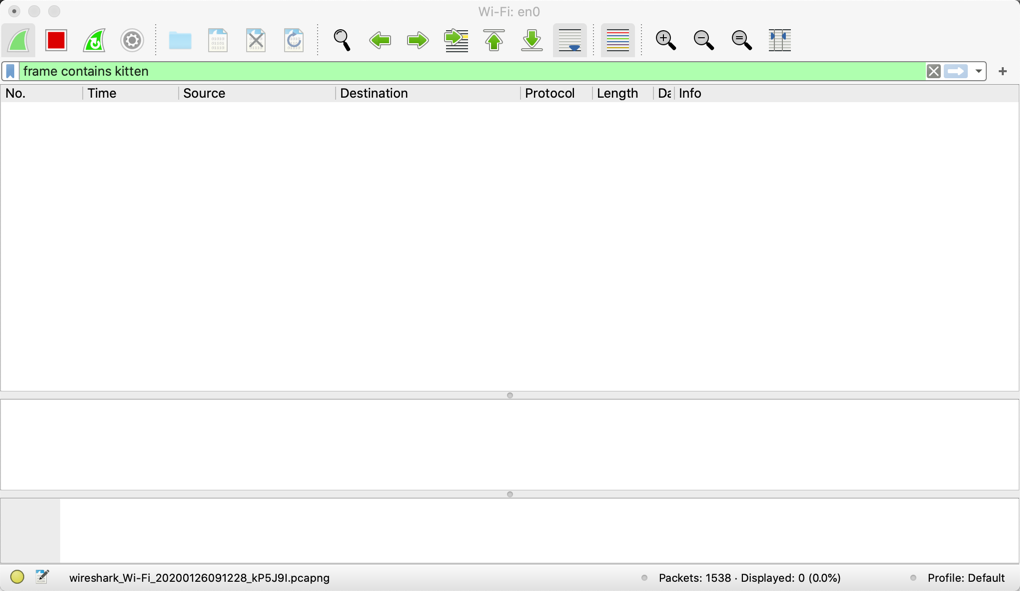Save this capture file icon
Viewport: 1020px width, 591px height.
(218, 40)
